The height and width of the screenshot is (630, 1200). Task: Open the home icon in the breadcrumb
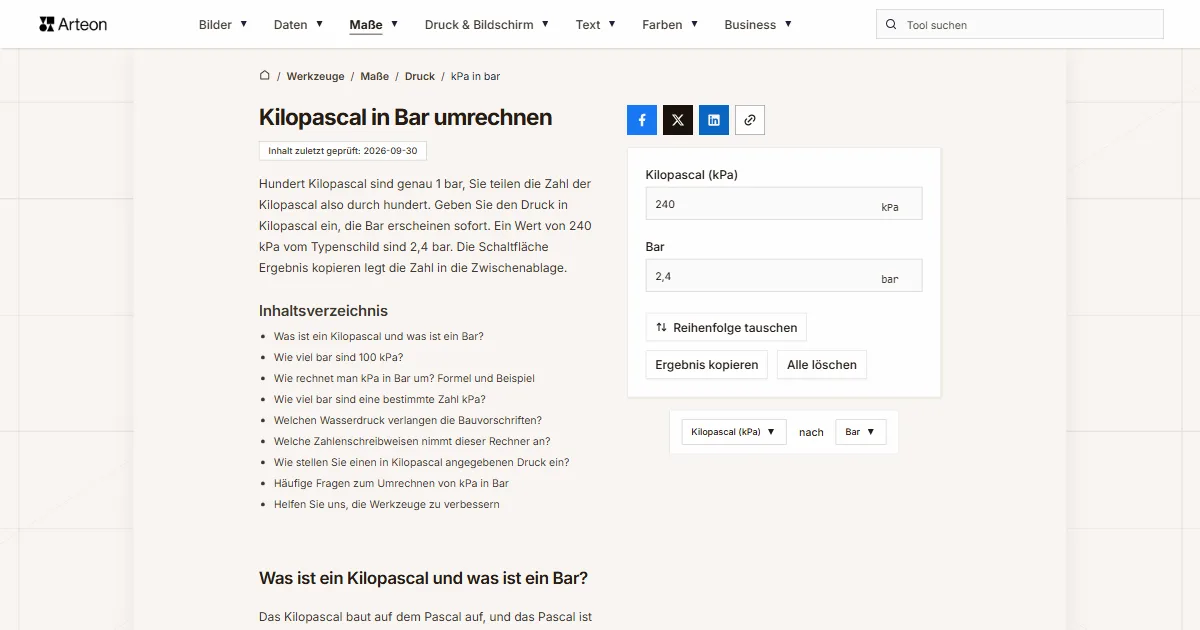click(x=265, y=75)
